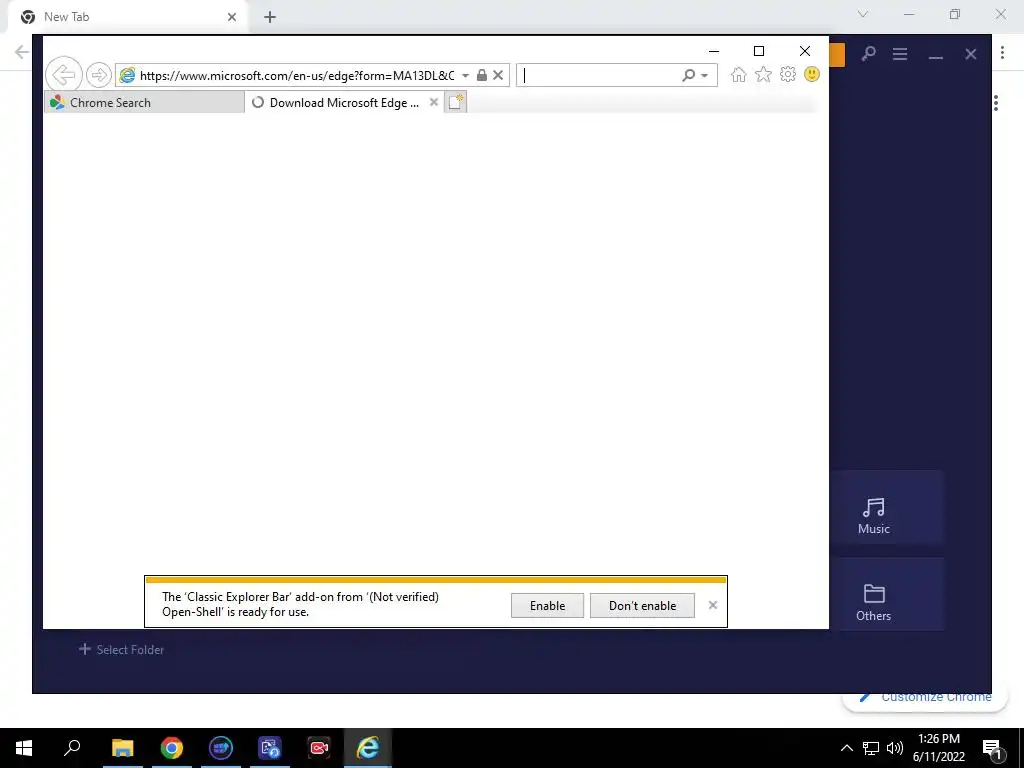The height and width of the screenshot is (768, 1024).
Task: Open hamburger menu in dark app
Action: (x=900, y=54)
